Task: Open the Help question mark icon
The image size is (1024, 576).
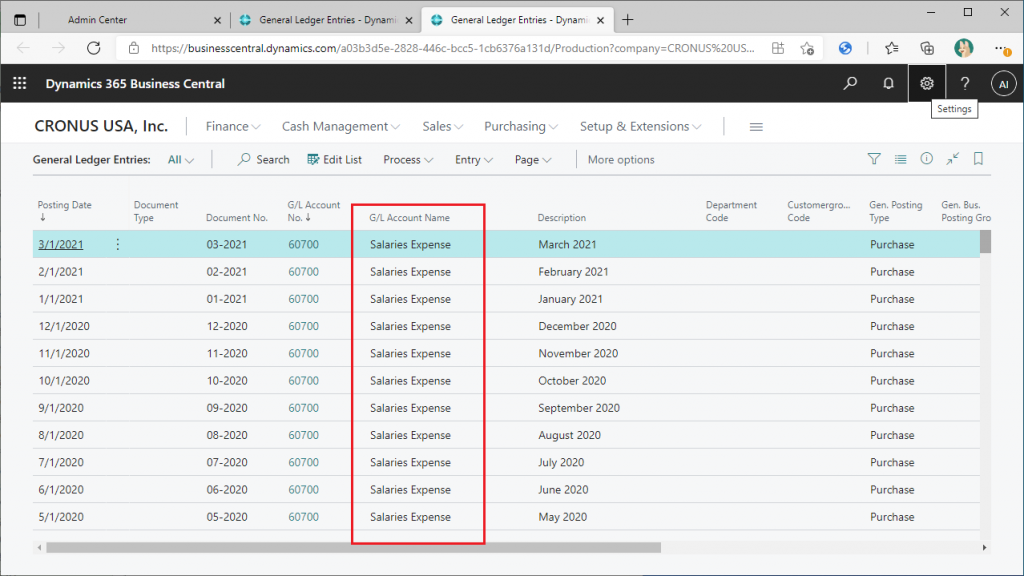Action: click(x=965, y=84)
